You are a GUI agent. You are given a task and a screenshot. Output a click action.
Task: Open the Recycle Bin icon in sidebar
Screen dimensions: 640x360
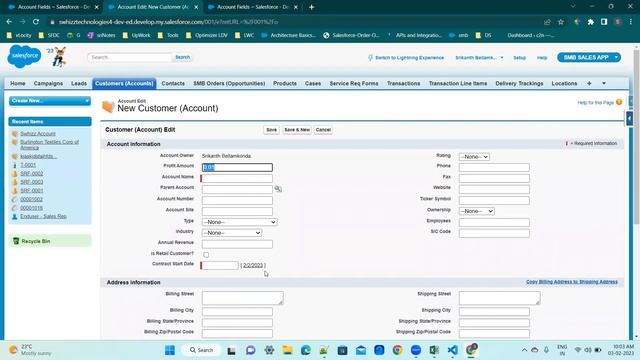click(16, 241)
